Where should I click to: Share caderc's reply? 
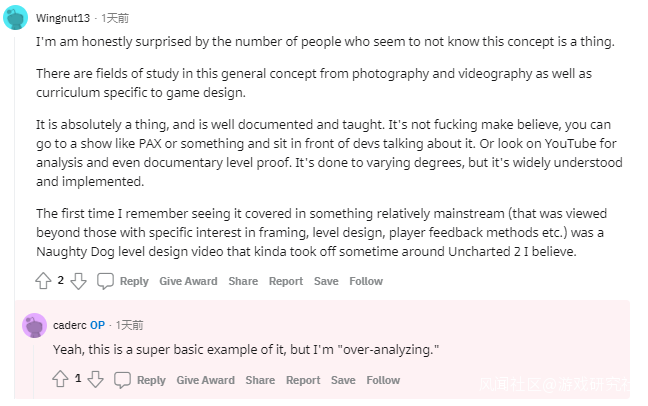[x=260, y=380]
